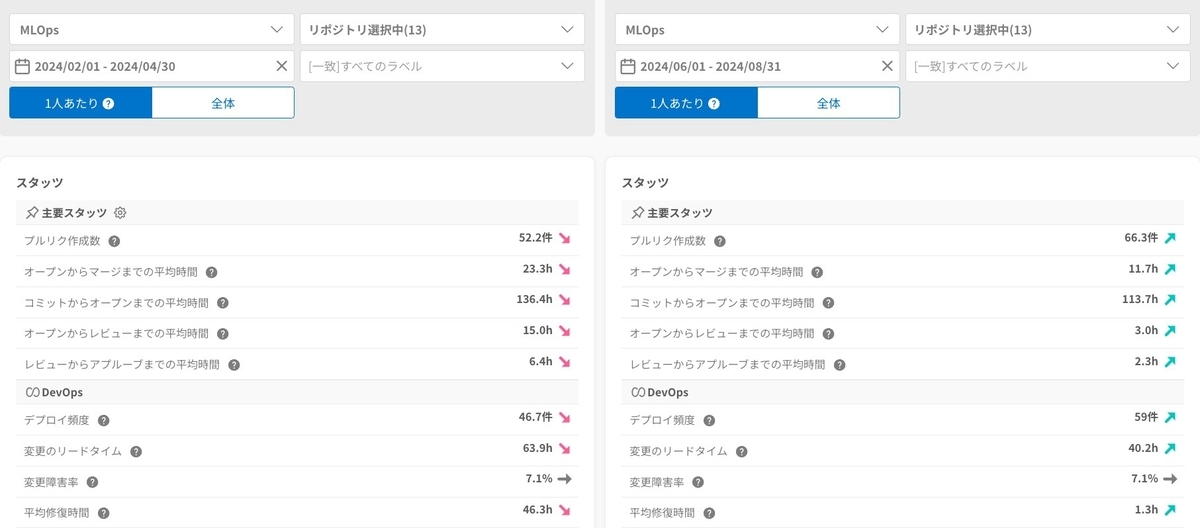Click the 15.0h value in left panel
The width and height of the screenshot is (1200, 528).
(537, 331)
